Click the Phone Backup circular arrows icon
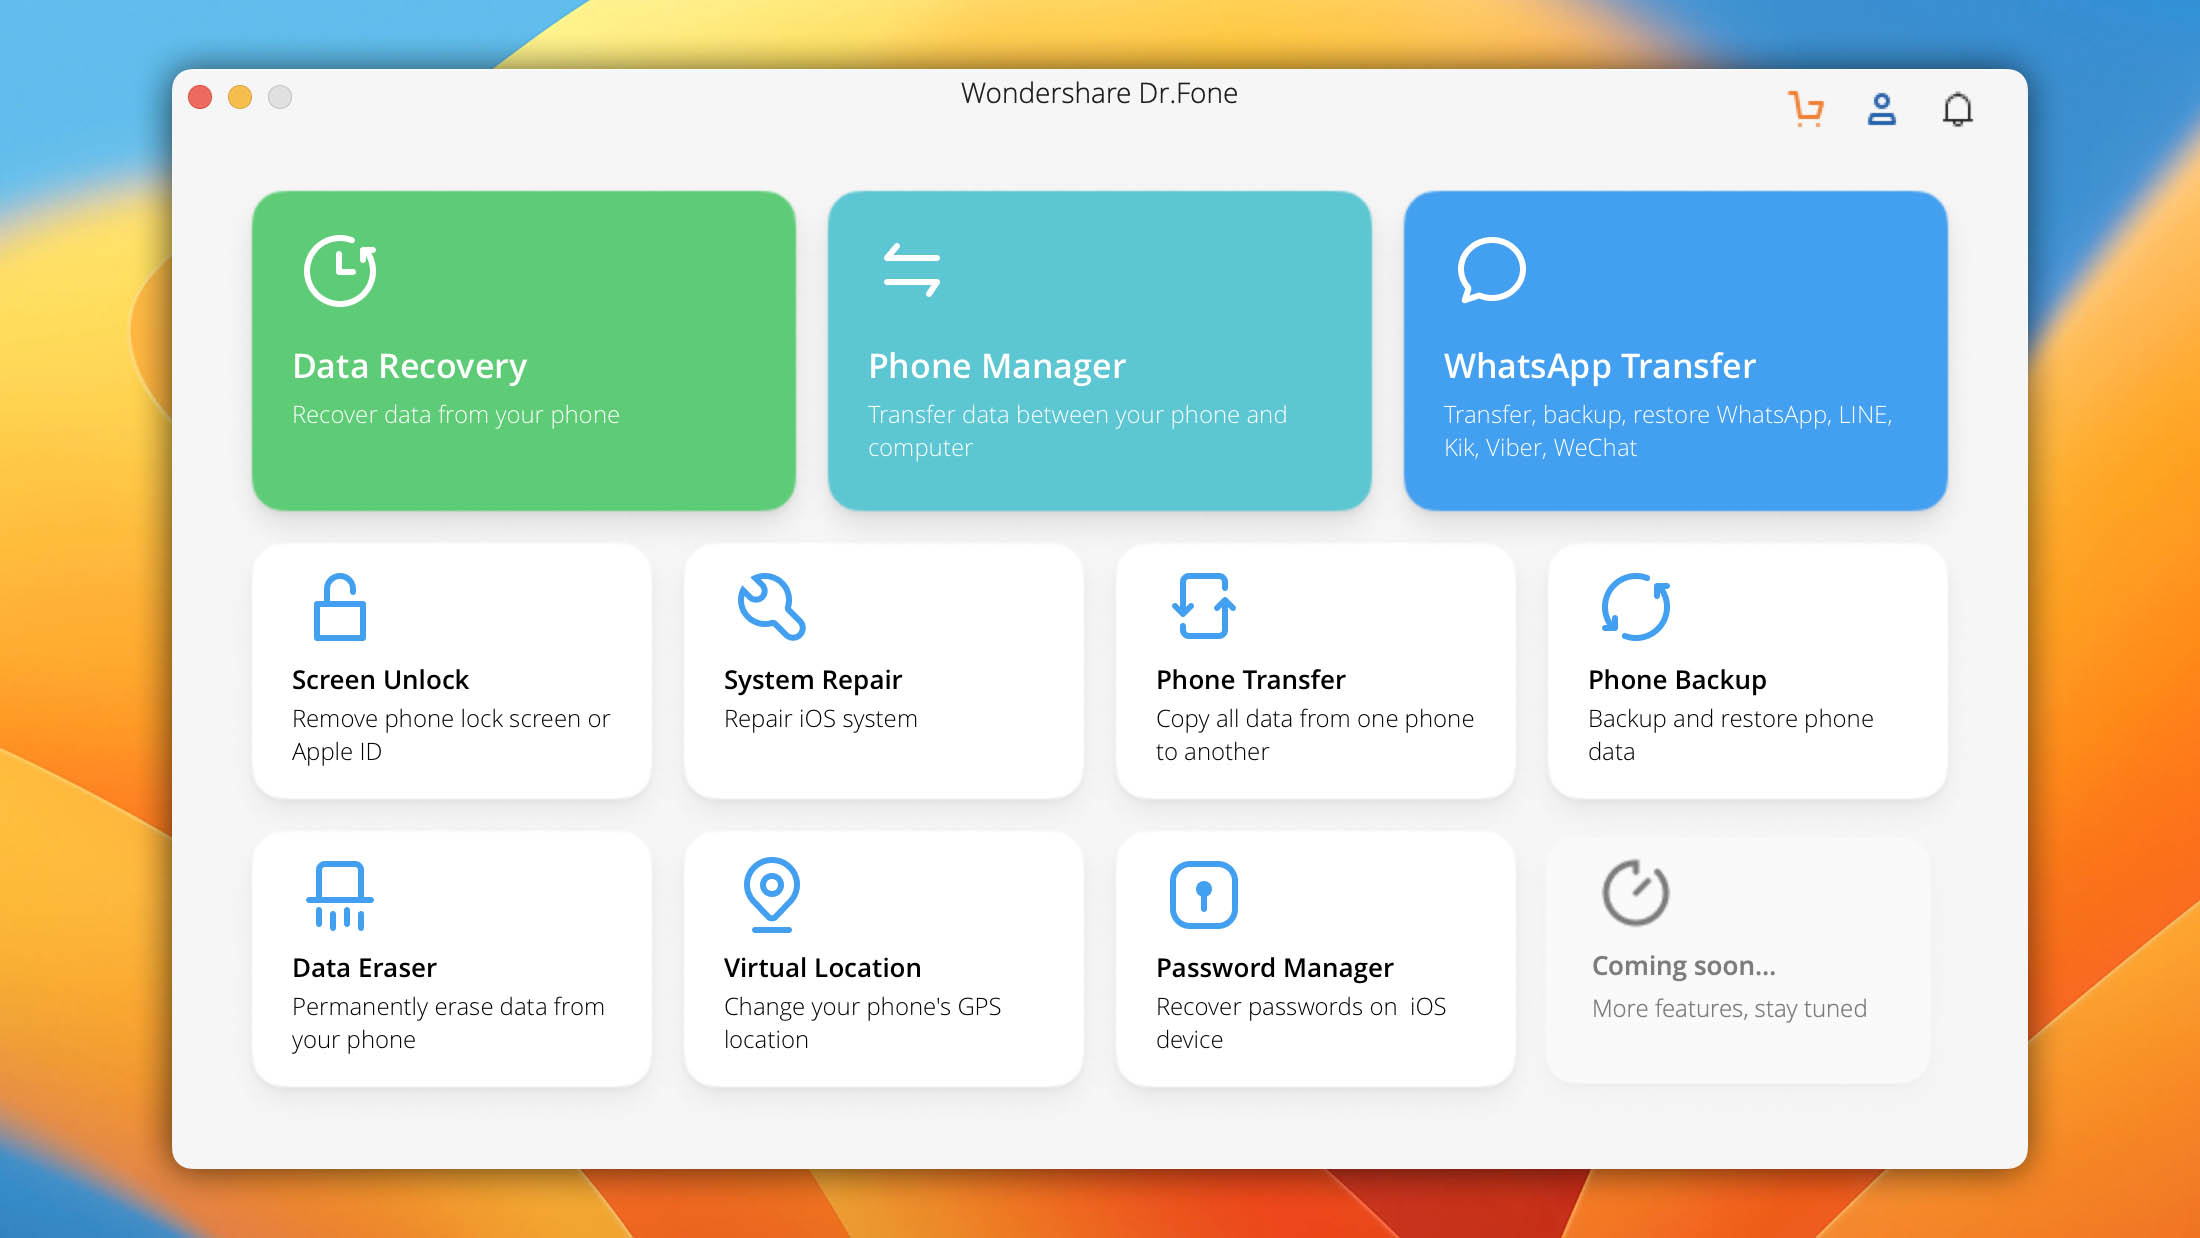Viewport: 2200px width, 1238px height. coord(1635,606)
